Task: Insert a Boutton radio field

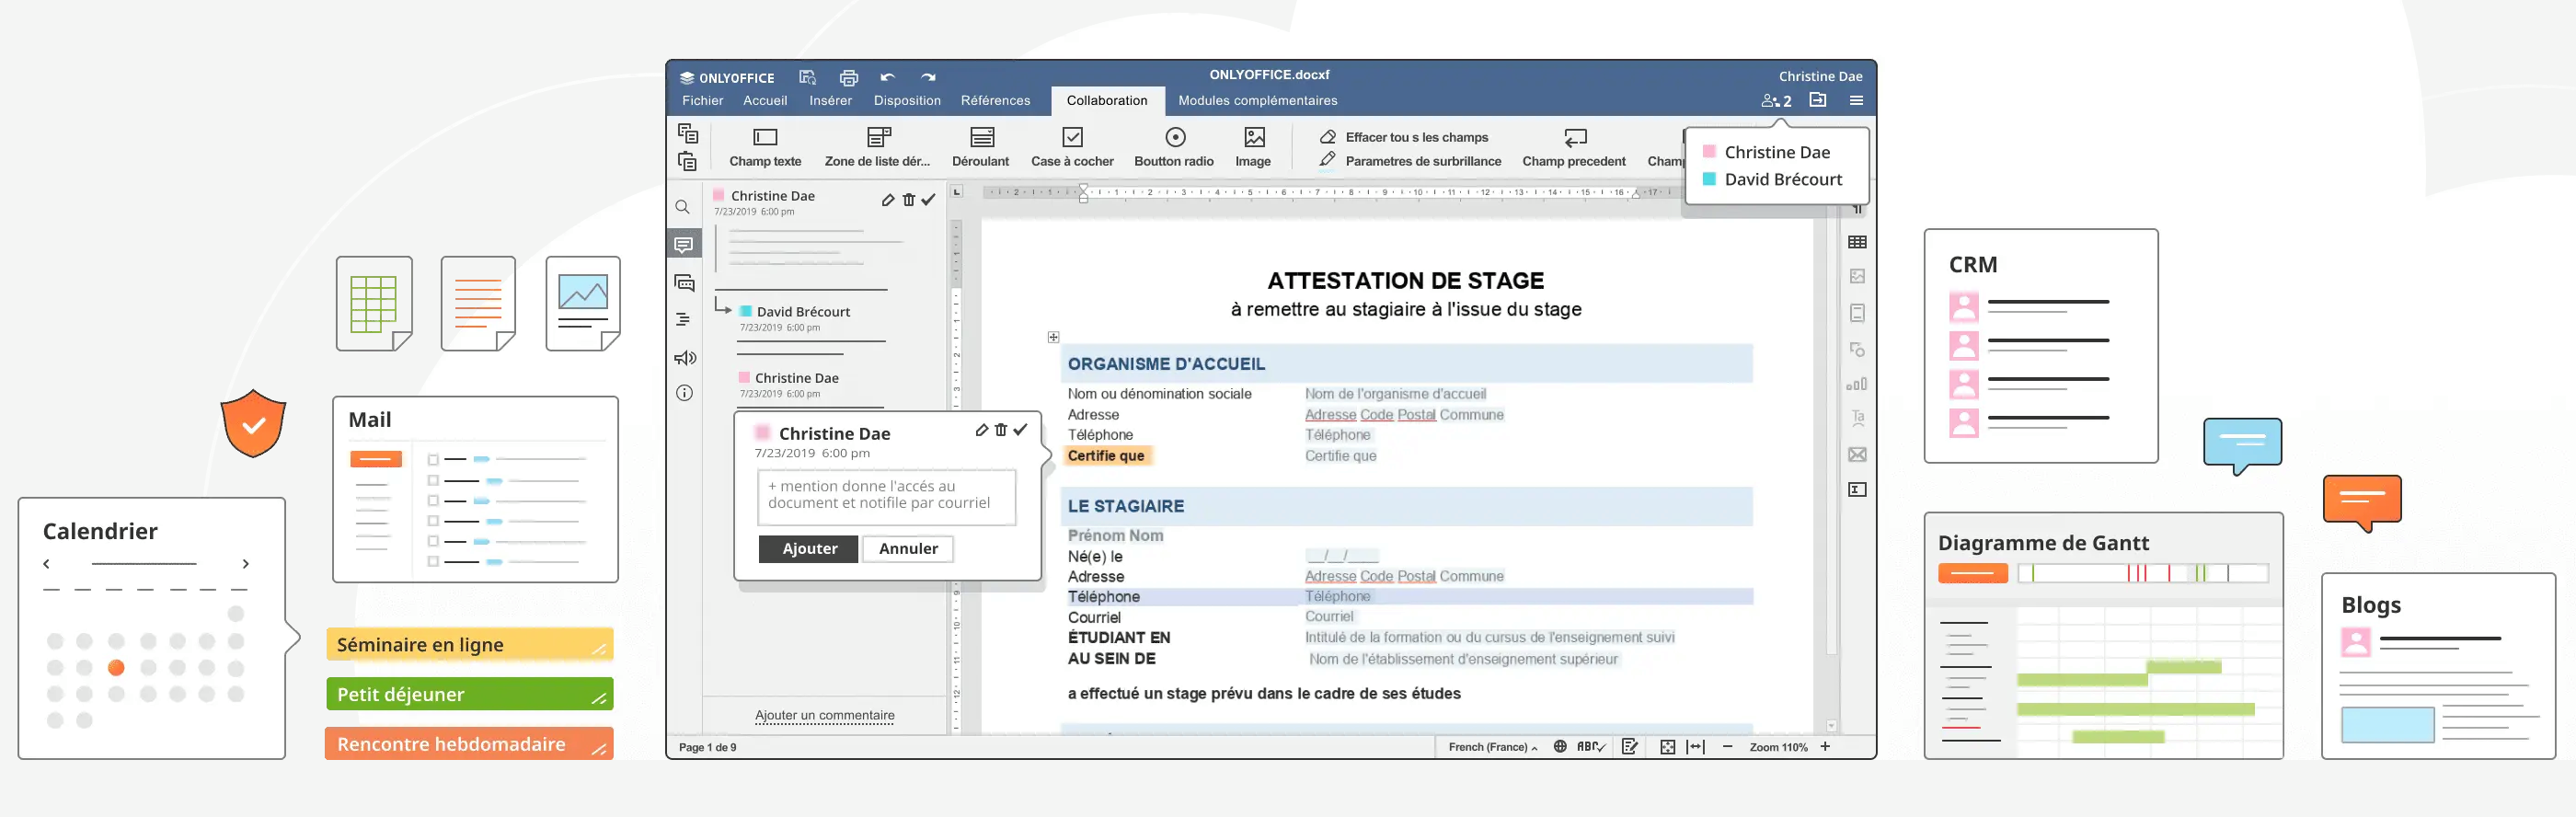Action: 1174,147
